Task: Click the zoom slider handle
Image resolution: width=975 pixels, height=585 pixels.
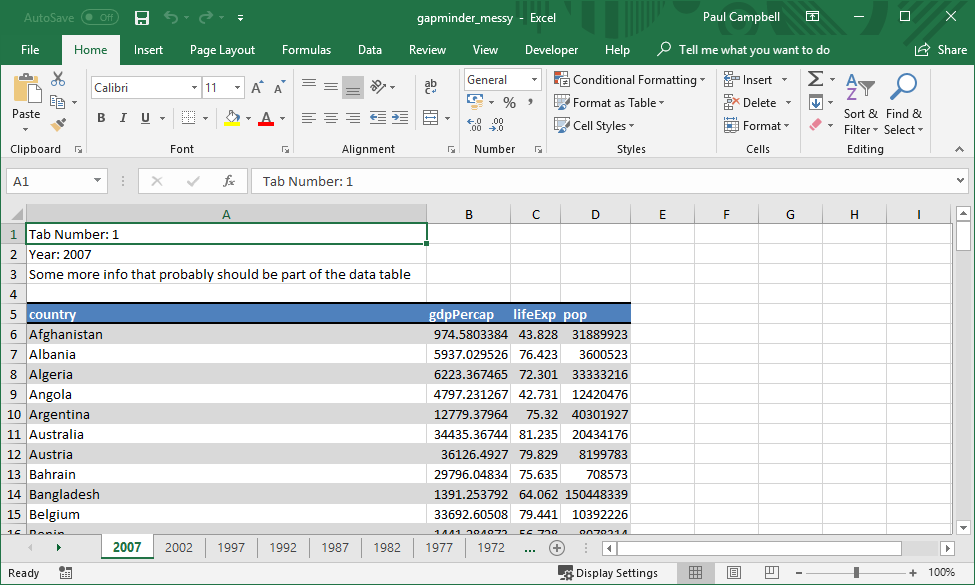Action: click(x=856, y=573)
